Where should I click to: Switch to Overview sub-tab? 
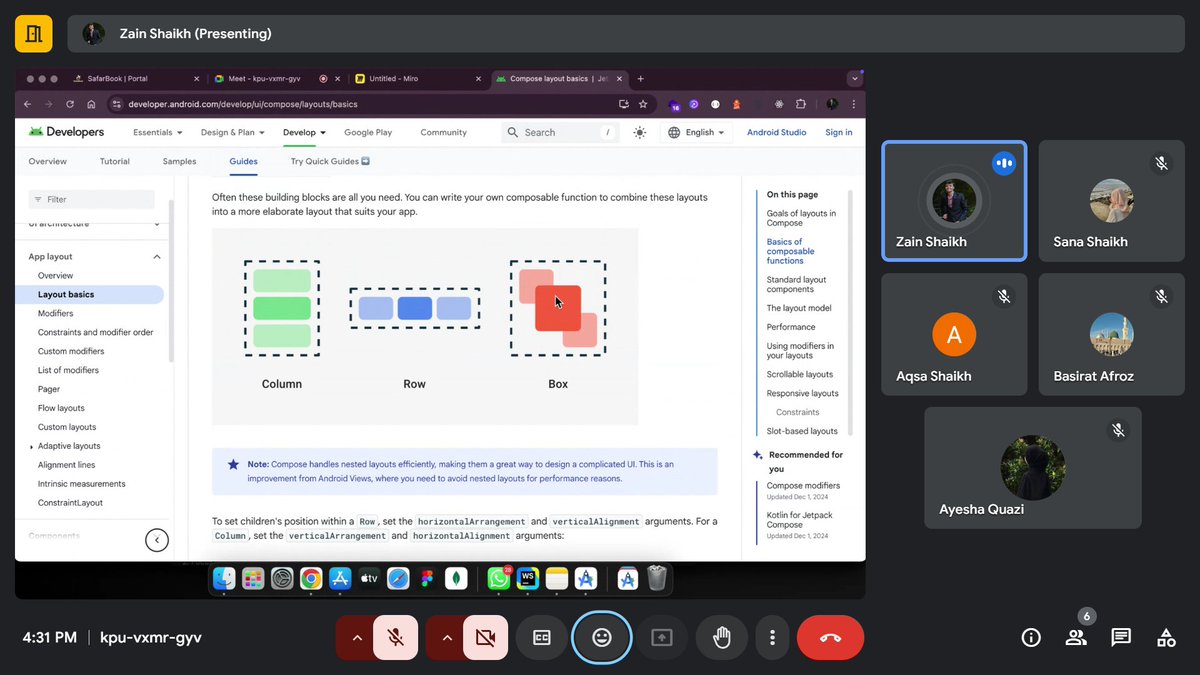[48, 161]
